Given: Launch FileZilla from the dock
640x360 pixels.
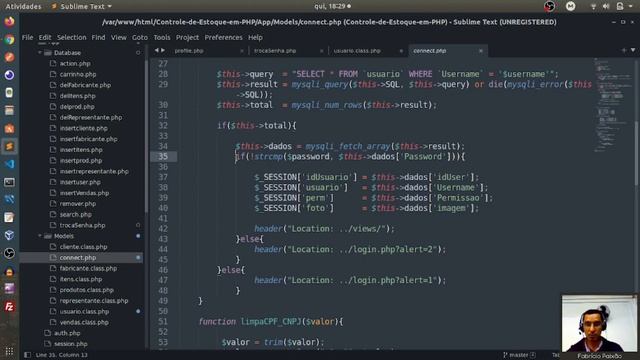Looking at the screenshot, I should tap(9, 307).
